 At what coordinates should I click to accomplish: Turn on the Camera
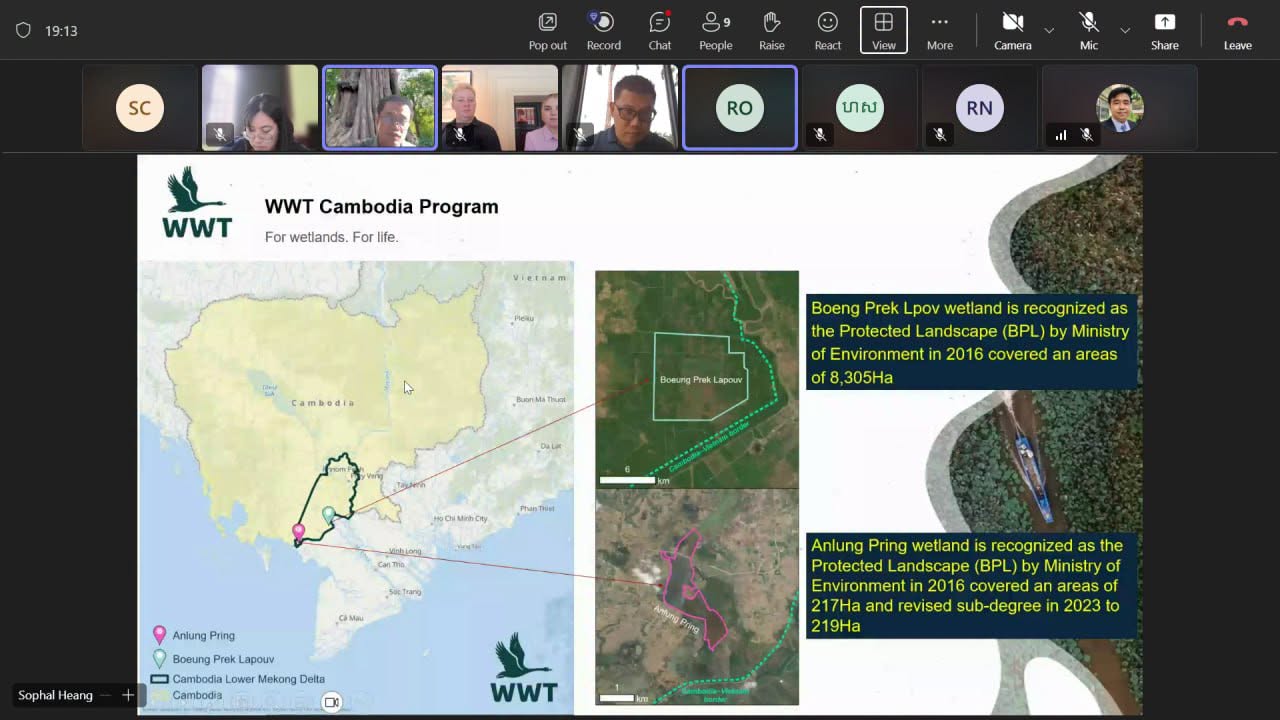click(1012, 31)
